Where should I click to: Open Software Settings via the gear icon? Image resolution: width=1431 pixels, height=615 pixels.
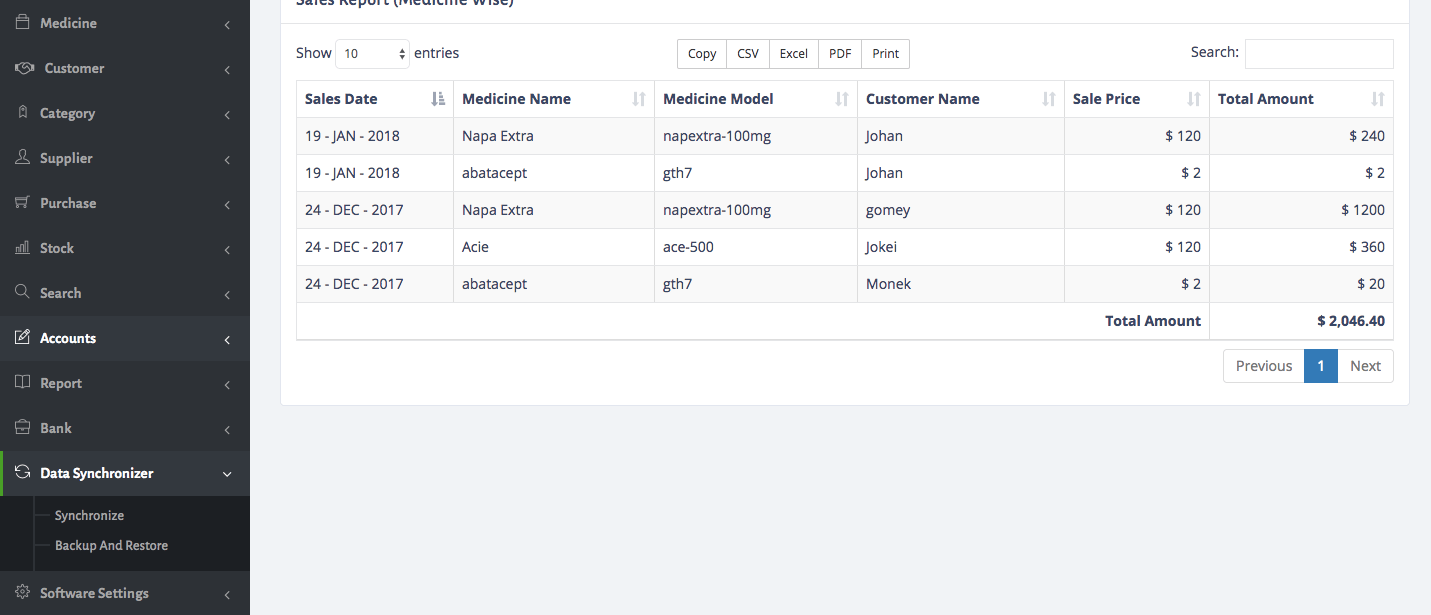(x=21, y=592)
